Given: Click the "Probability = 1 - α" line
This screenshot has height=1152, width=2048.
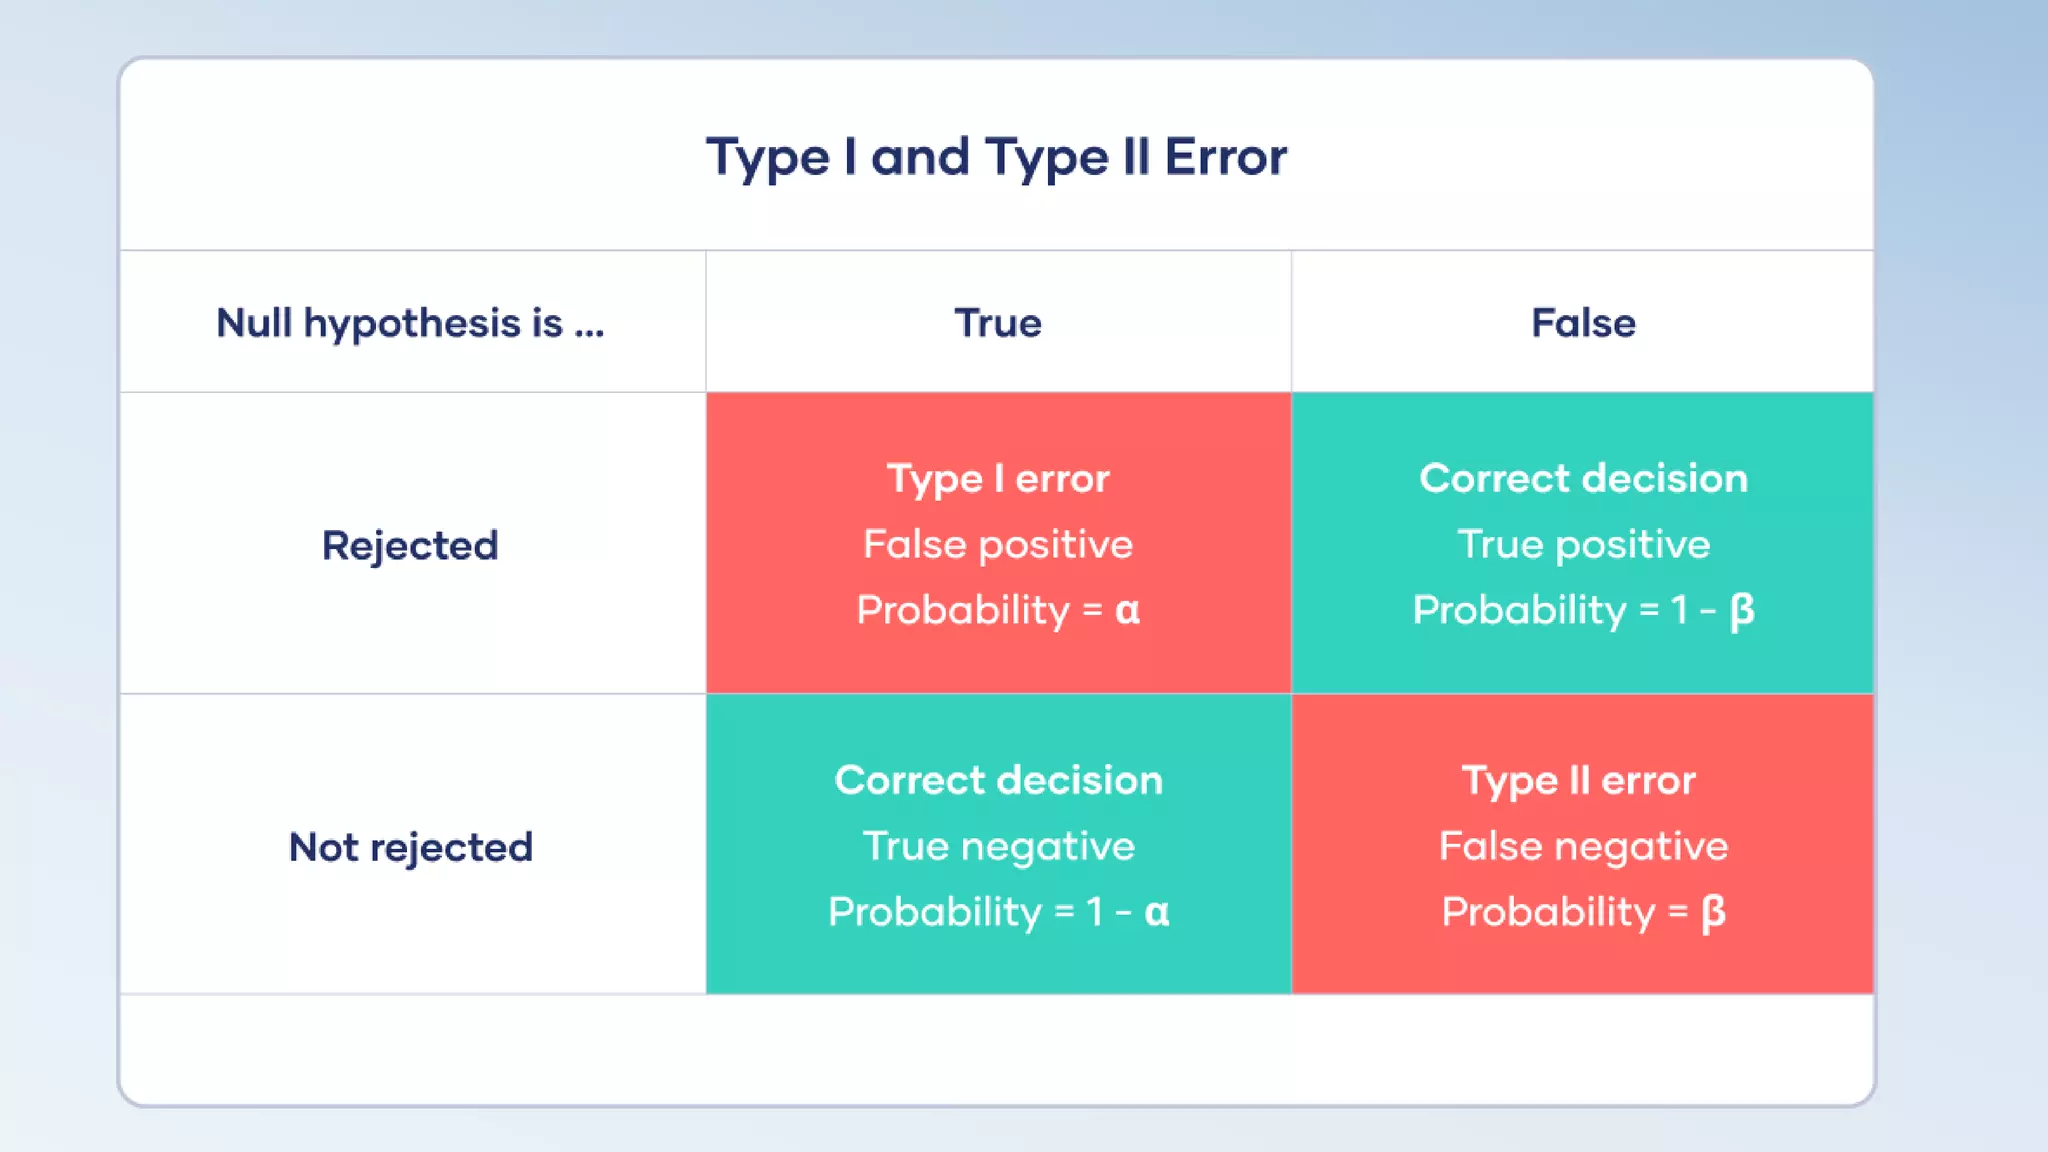Looking at the screenshot, I should pos(998,912).
